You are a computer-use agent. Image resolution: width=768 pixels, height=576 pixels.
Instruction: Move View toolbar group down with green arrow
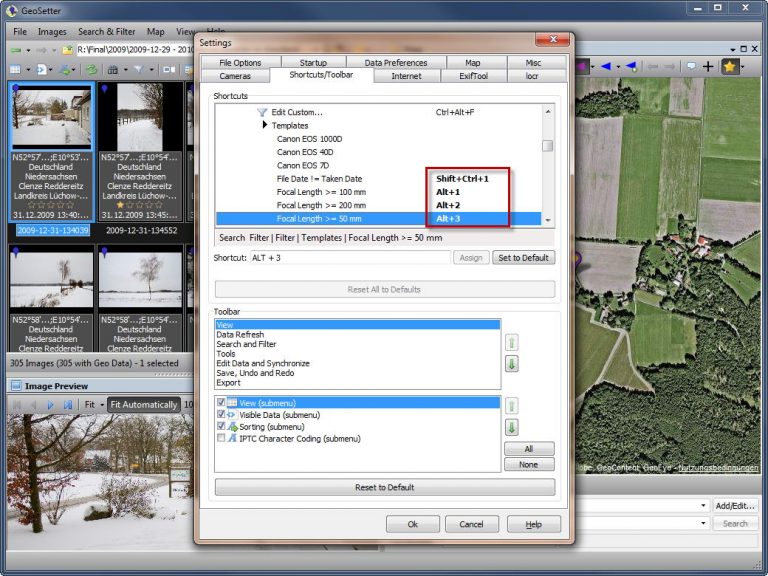[x=511, y=364]
